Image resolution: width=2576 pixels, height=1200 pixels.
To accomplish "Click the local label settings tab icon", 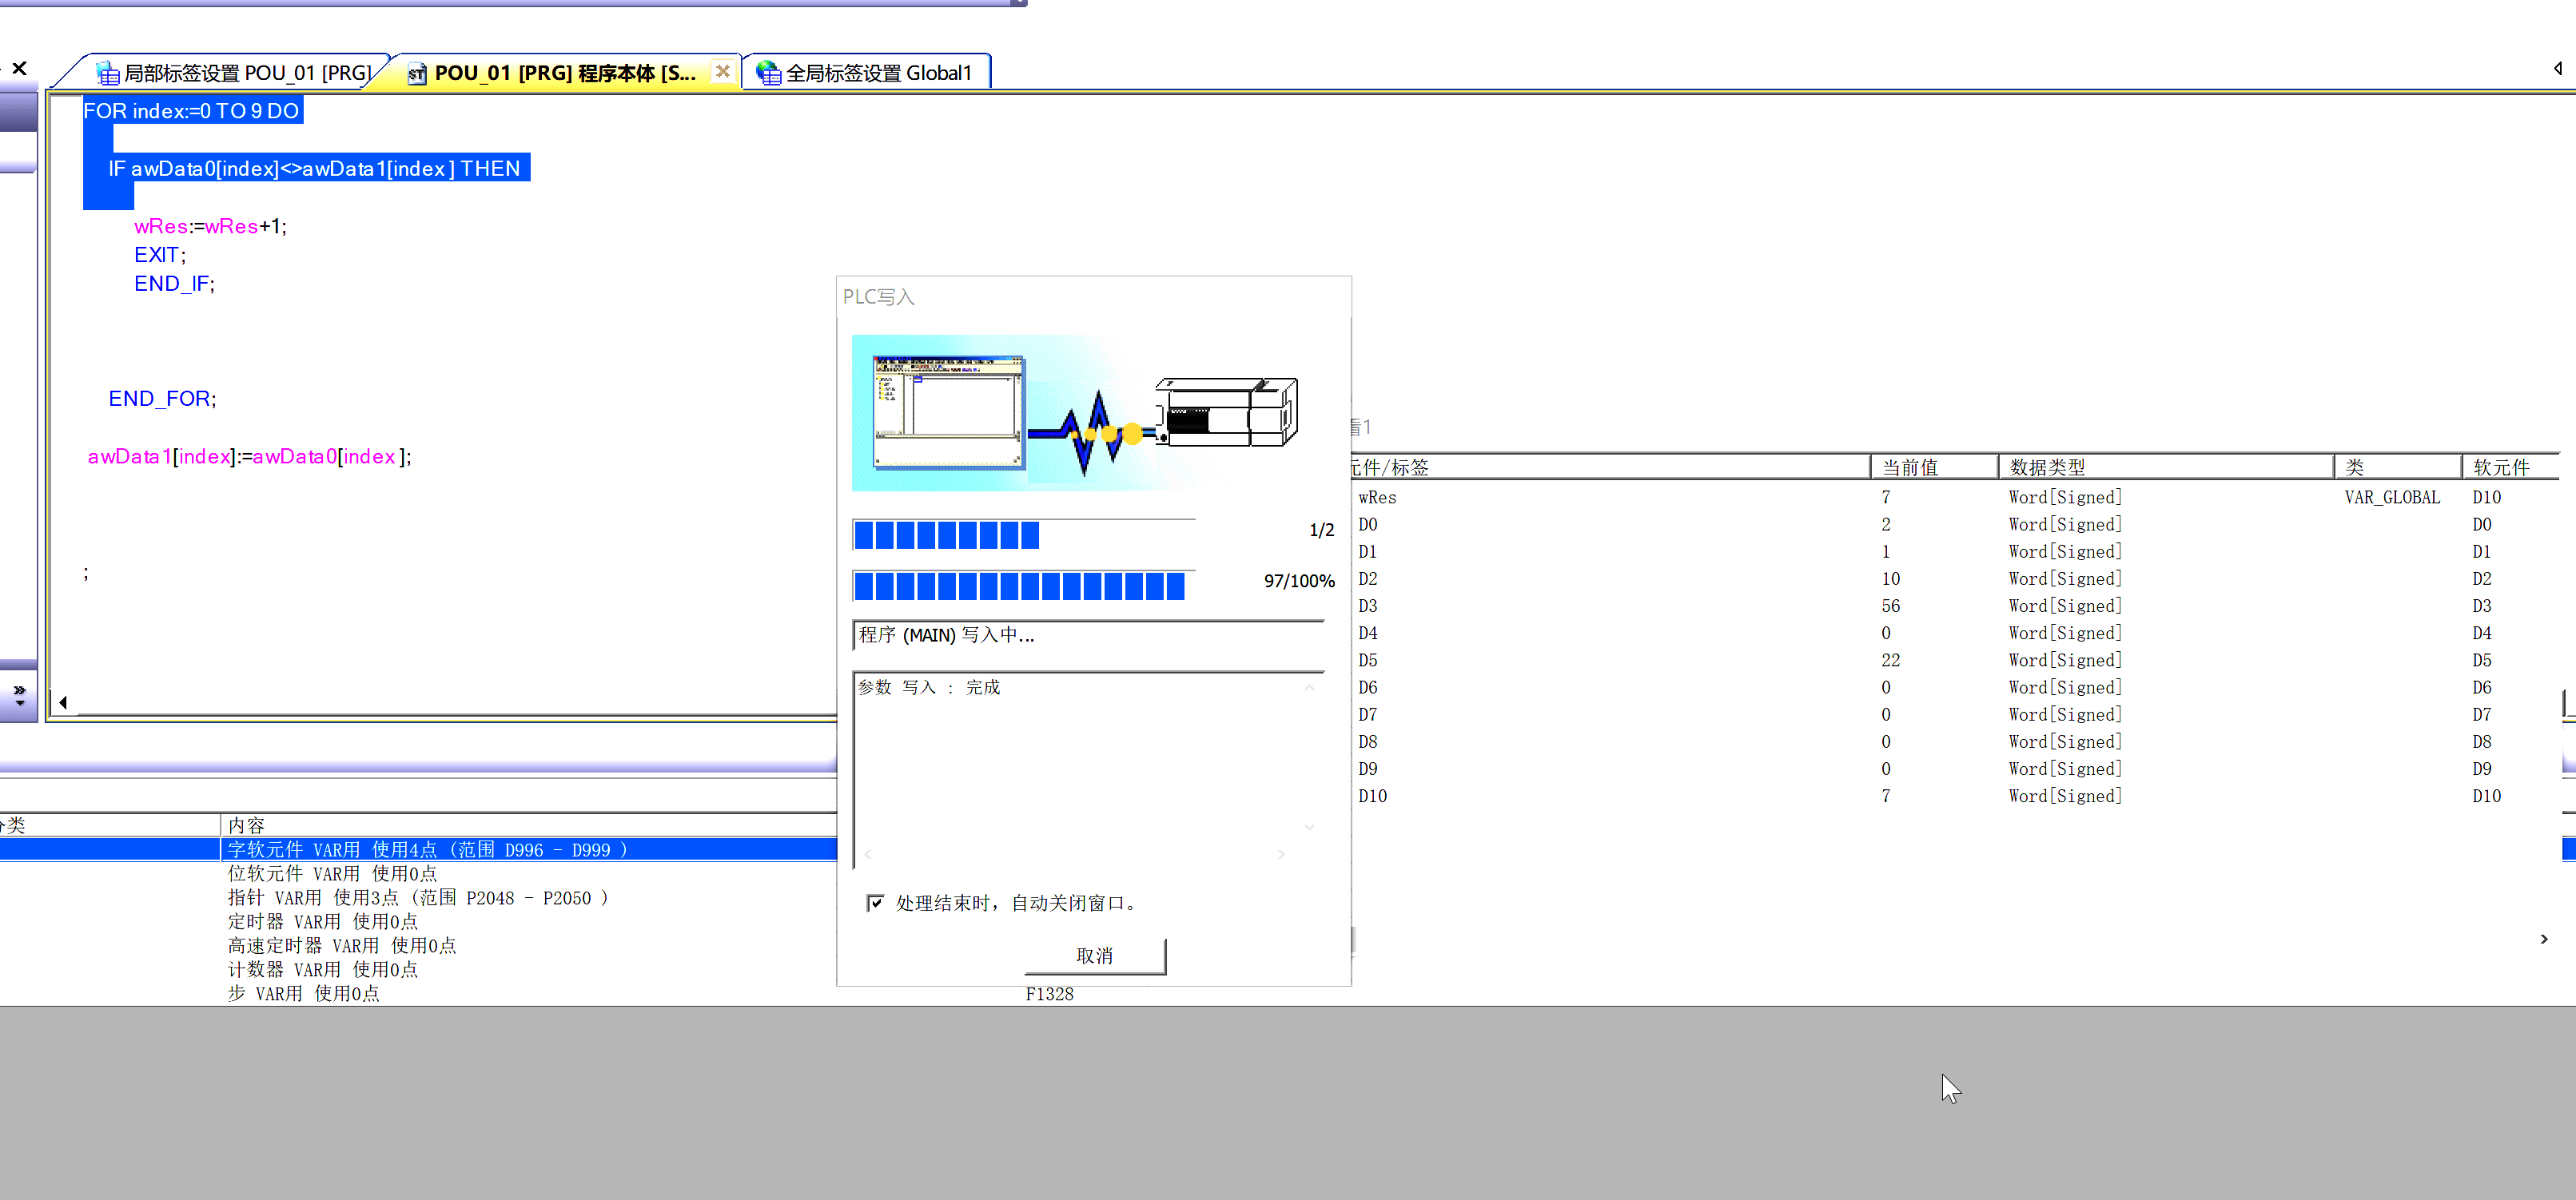I will (x=107, y=73).
